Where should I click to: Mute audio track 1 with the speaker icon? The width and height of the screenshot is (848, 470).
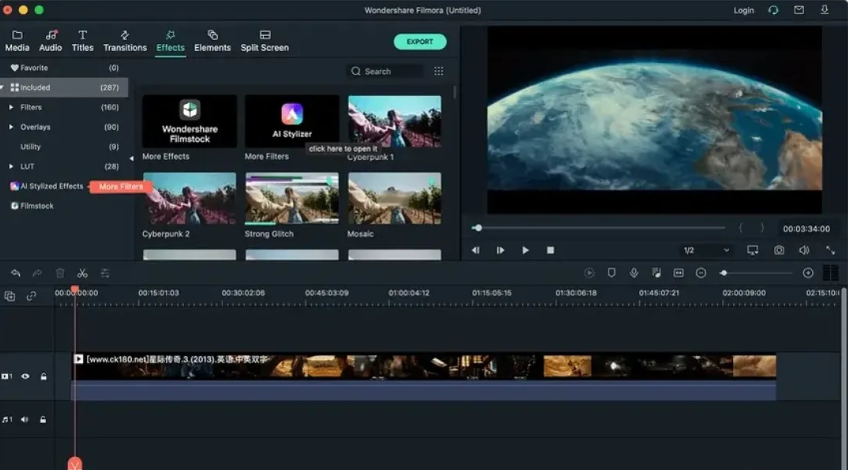point(25,420)
